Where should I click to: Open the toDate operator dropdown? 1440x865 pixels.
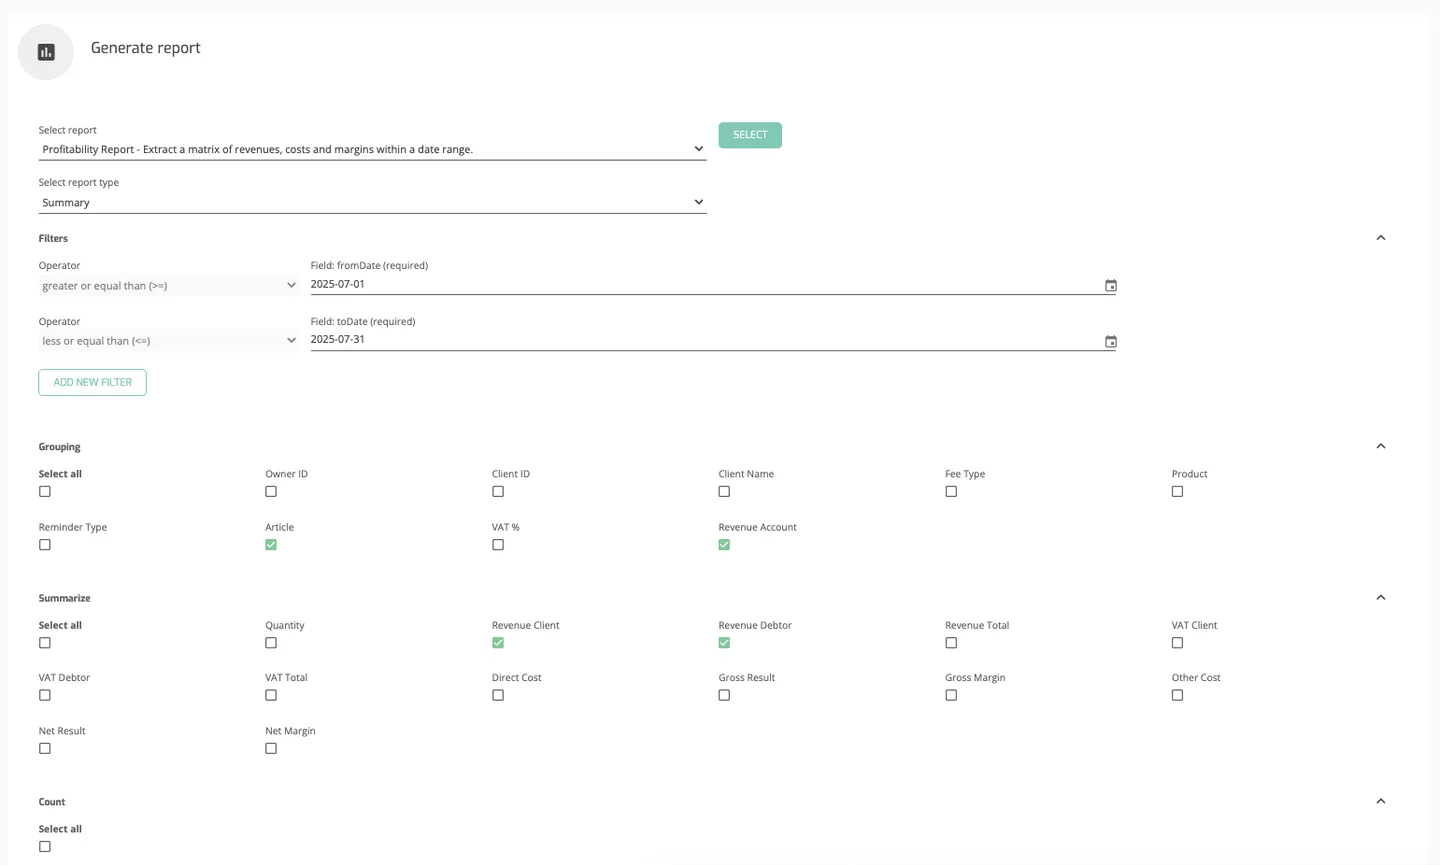pyautogui.click(x=169, y=341)
